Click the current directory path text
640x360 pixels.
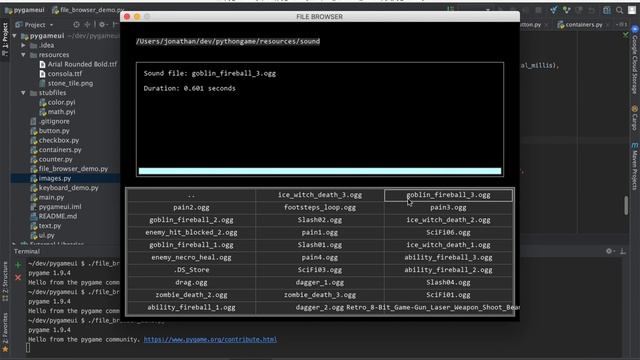(x=228, y=41)
